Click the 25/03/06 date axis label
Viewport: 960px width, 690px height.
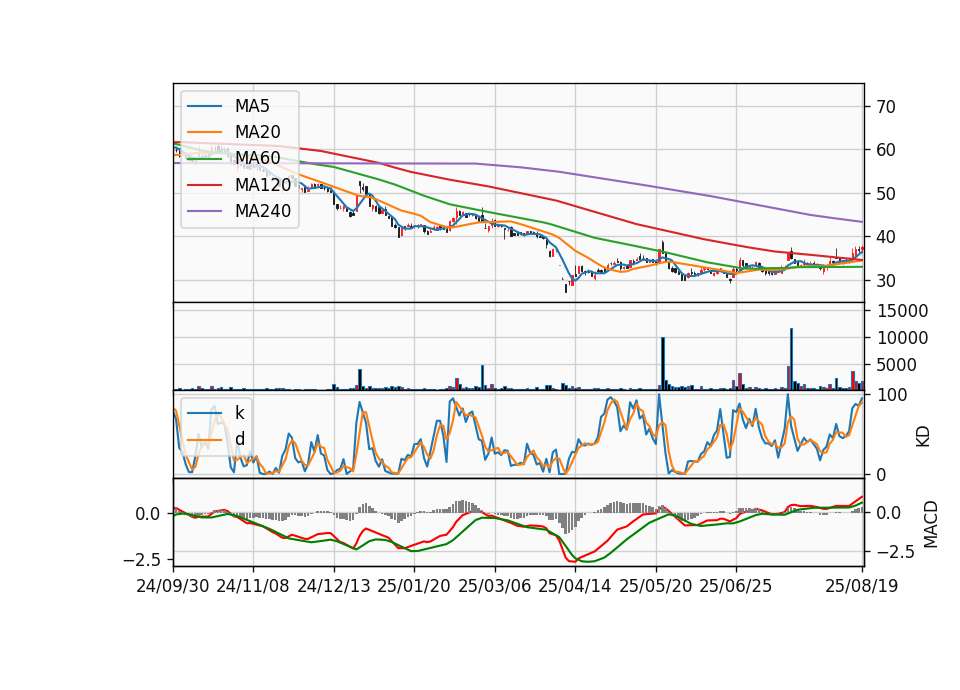click(494, 586)
